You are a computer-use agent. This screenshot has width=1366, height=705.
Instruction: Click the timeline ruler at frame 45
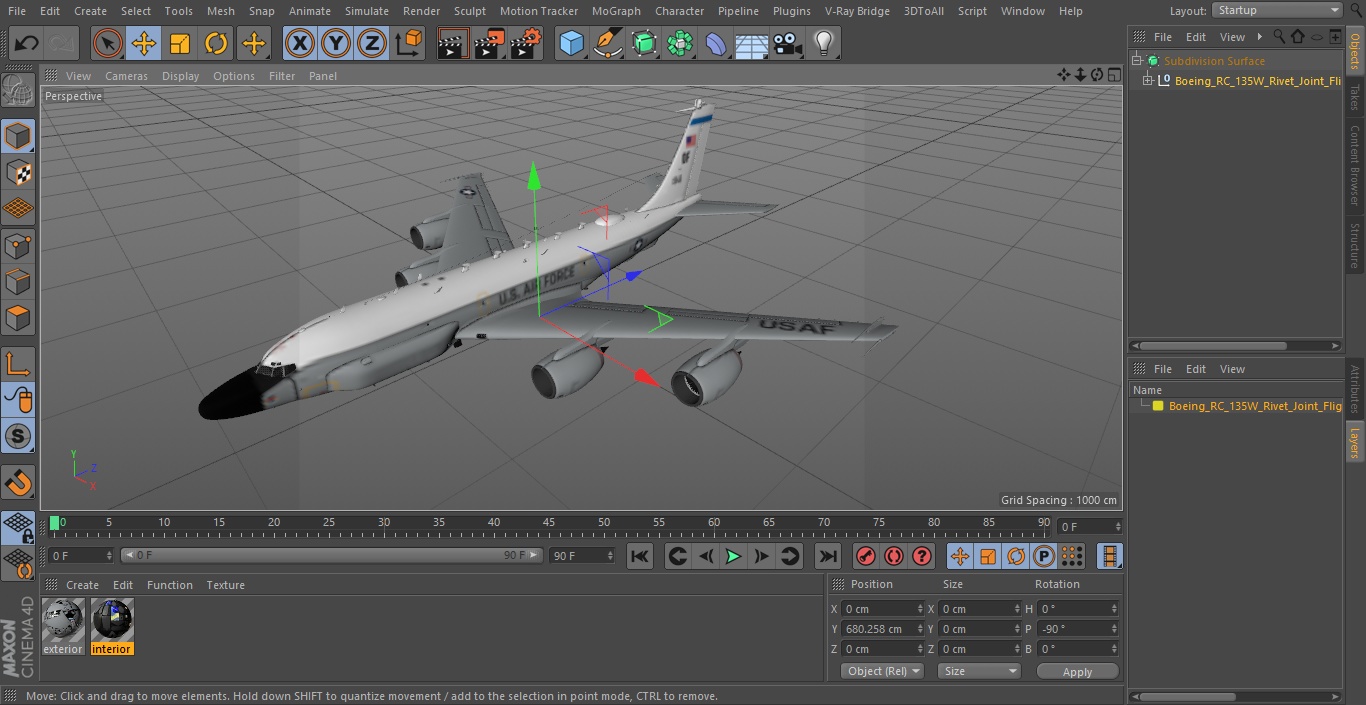click(x=549, y=523)
